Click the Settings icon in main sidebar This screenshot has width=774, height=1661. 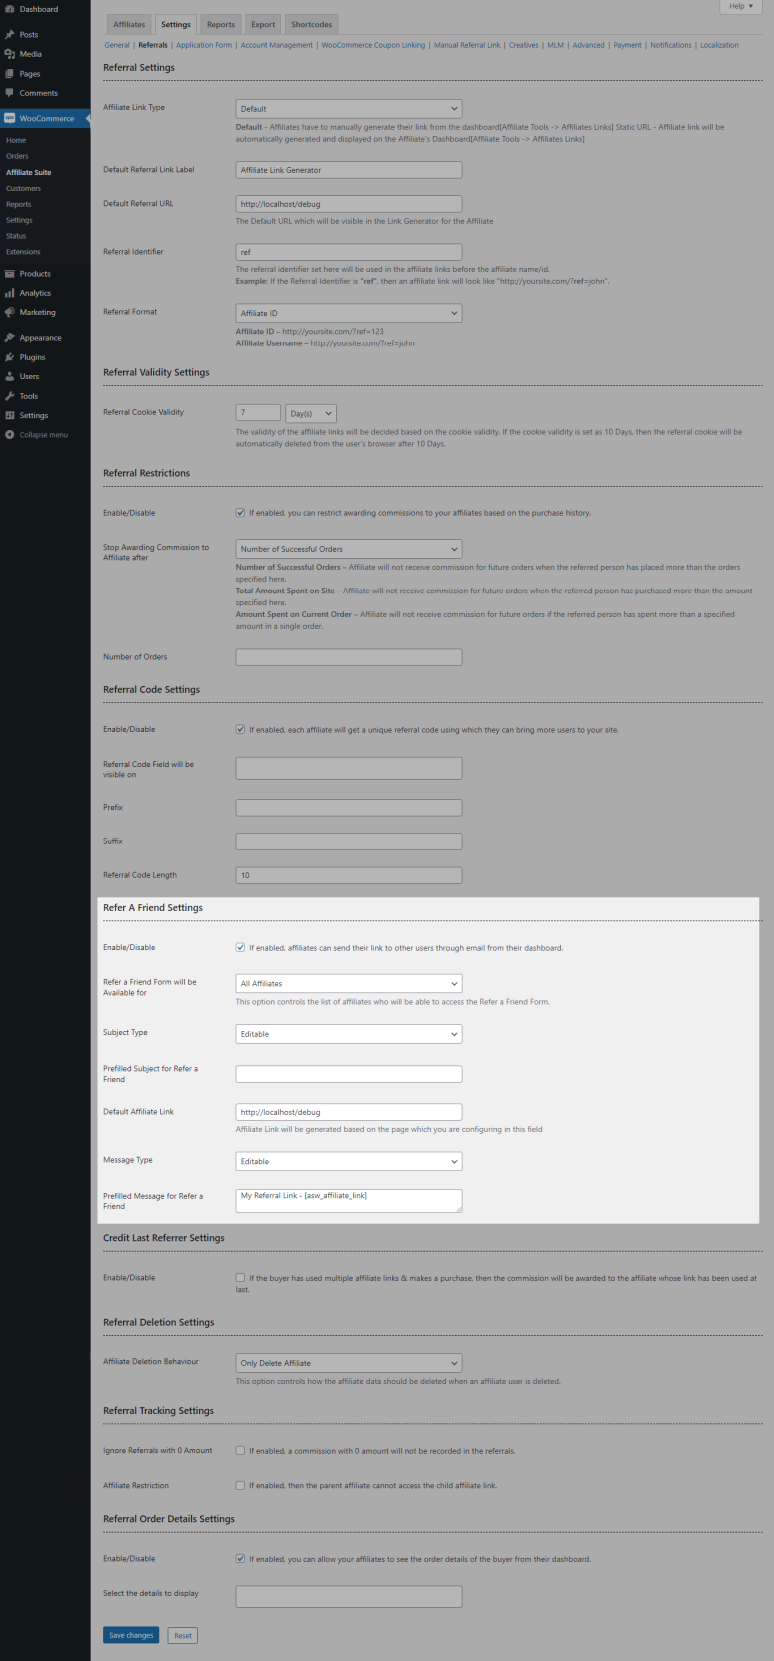pos(9,415)
